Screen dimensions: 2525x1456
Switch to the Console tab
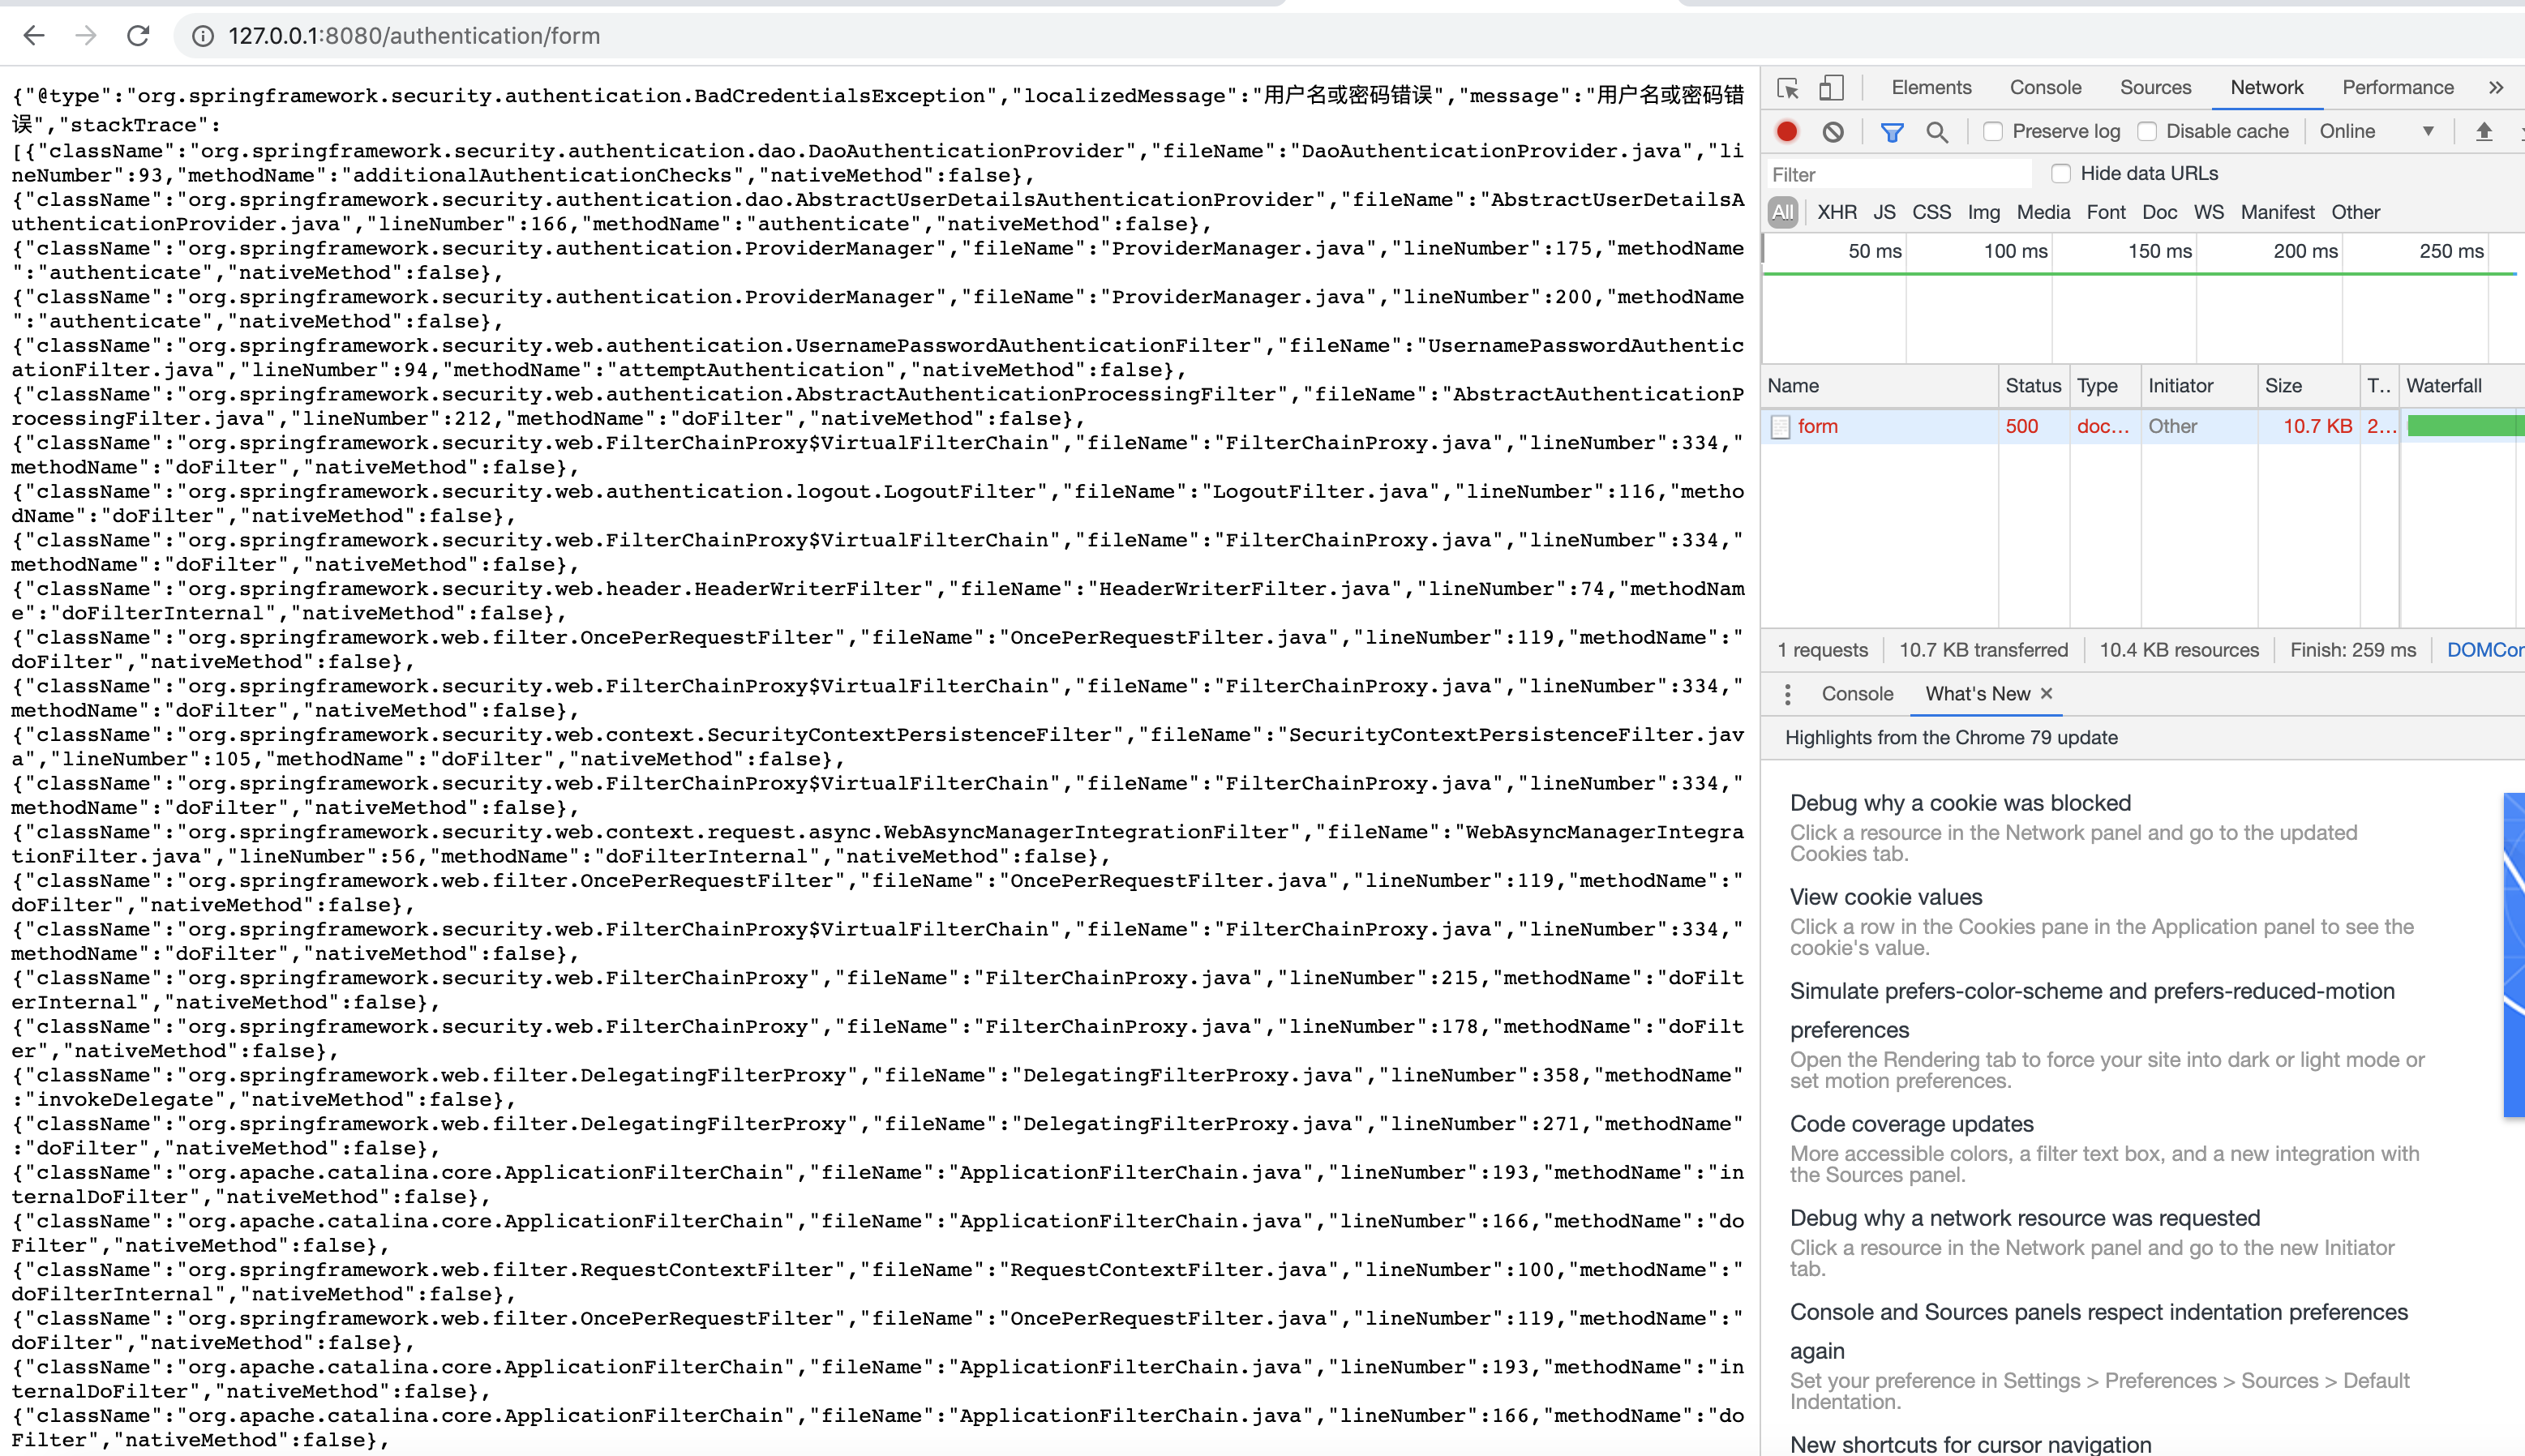pos(2045,88)
